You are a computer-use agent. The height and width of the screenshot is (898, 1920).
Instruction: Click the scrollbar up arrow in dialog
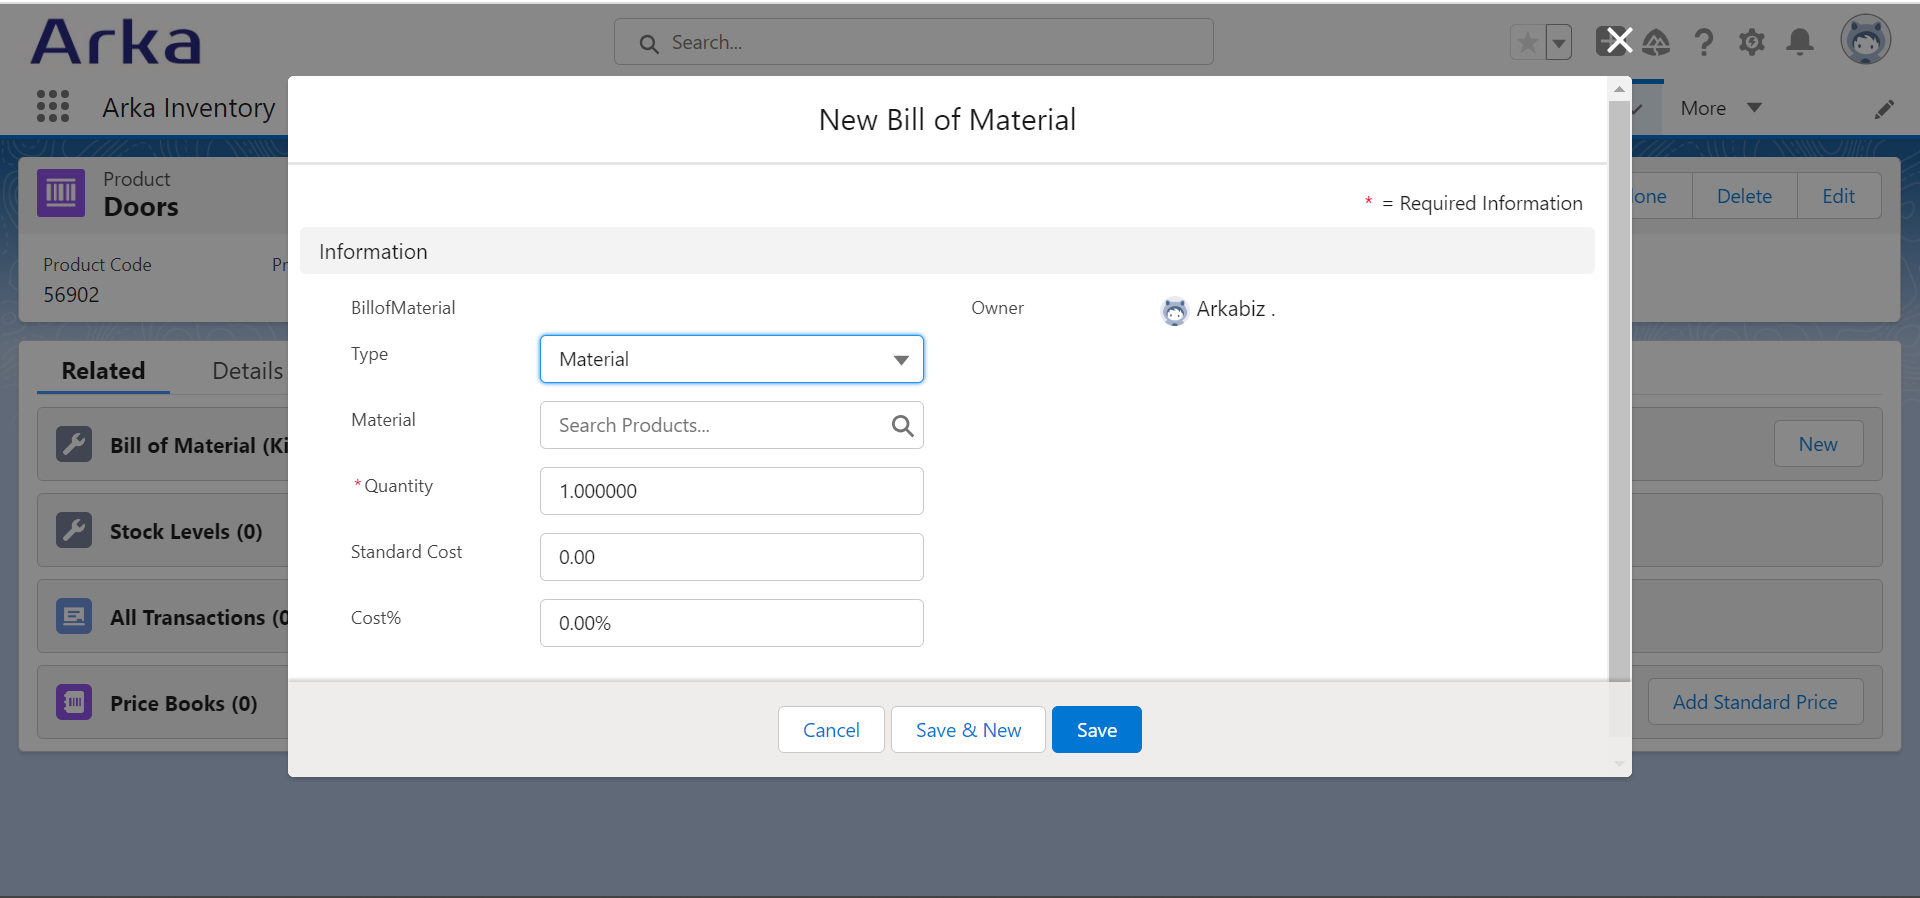pos(1619,89)
